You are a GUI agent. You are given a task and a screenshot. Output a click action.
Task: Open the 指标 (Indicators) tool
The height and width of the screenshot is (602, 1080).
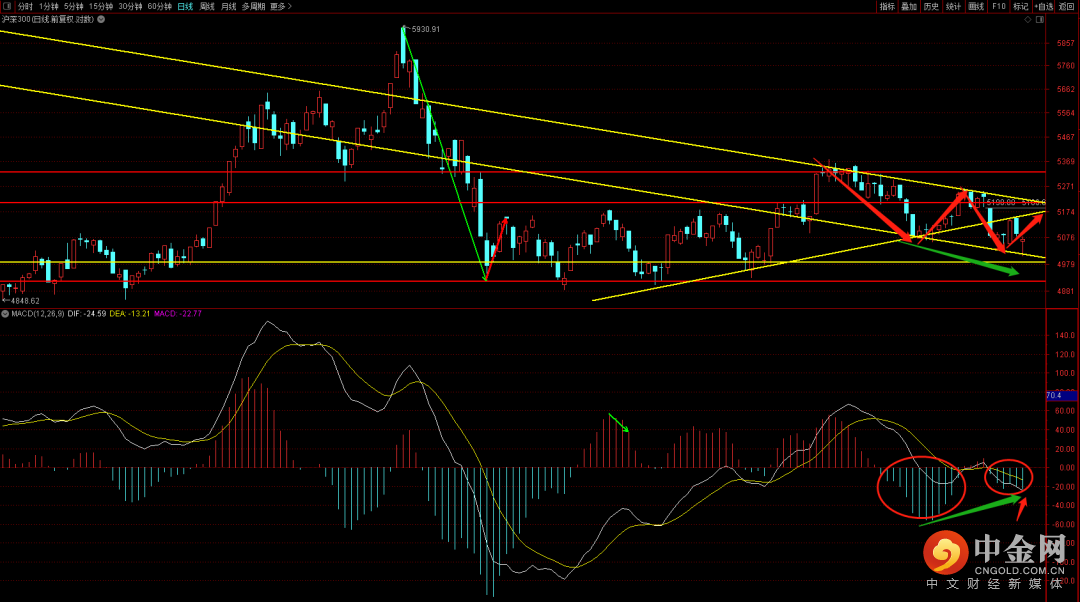(x=887, y=6)
